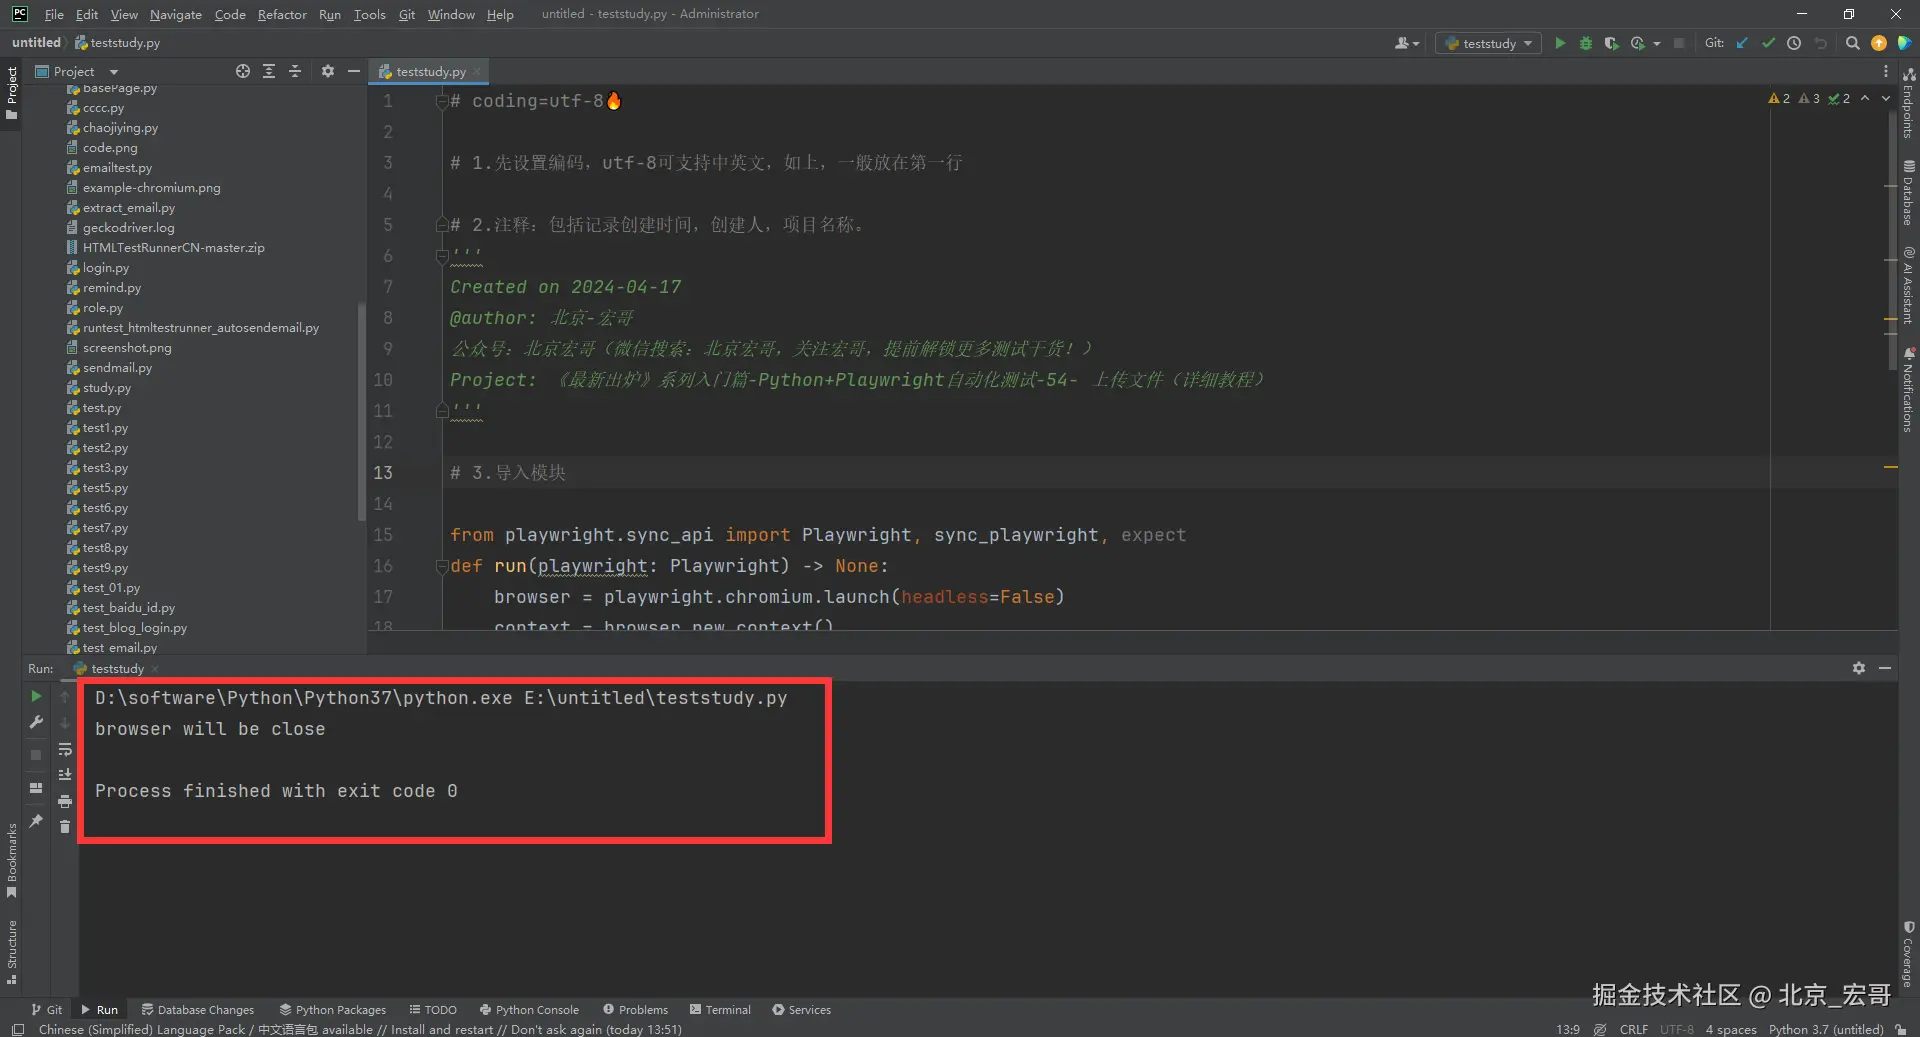Collapse the docstring fold on line 6

441,256
